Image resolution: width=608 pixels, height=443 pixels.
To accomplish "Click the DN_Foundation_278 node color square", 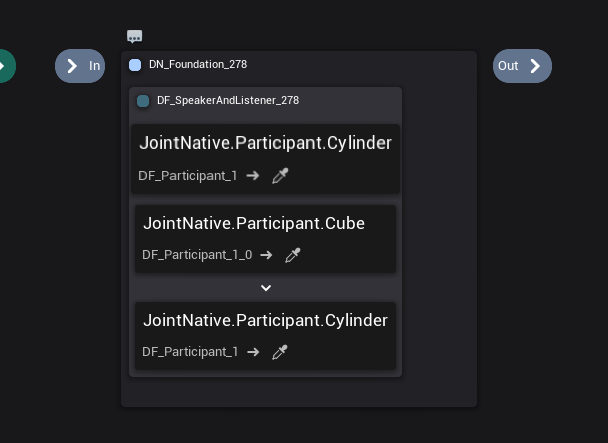I will tap(135, 65).
